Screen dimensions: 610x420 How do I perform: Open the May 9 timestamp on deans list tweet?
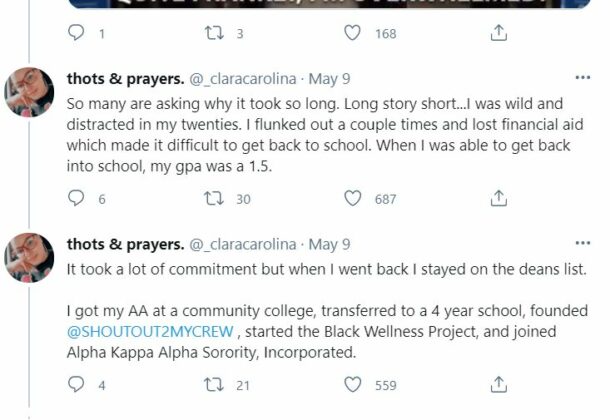point(330,244)
